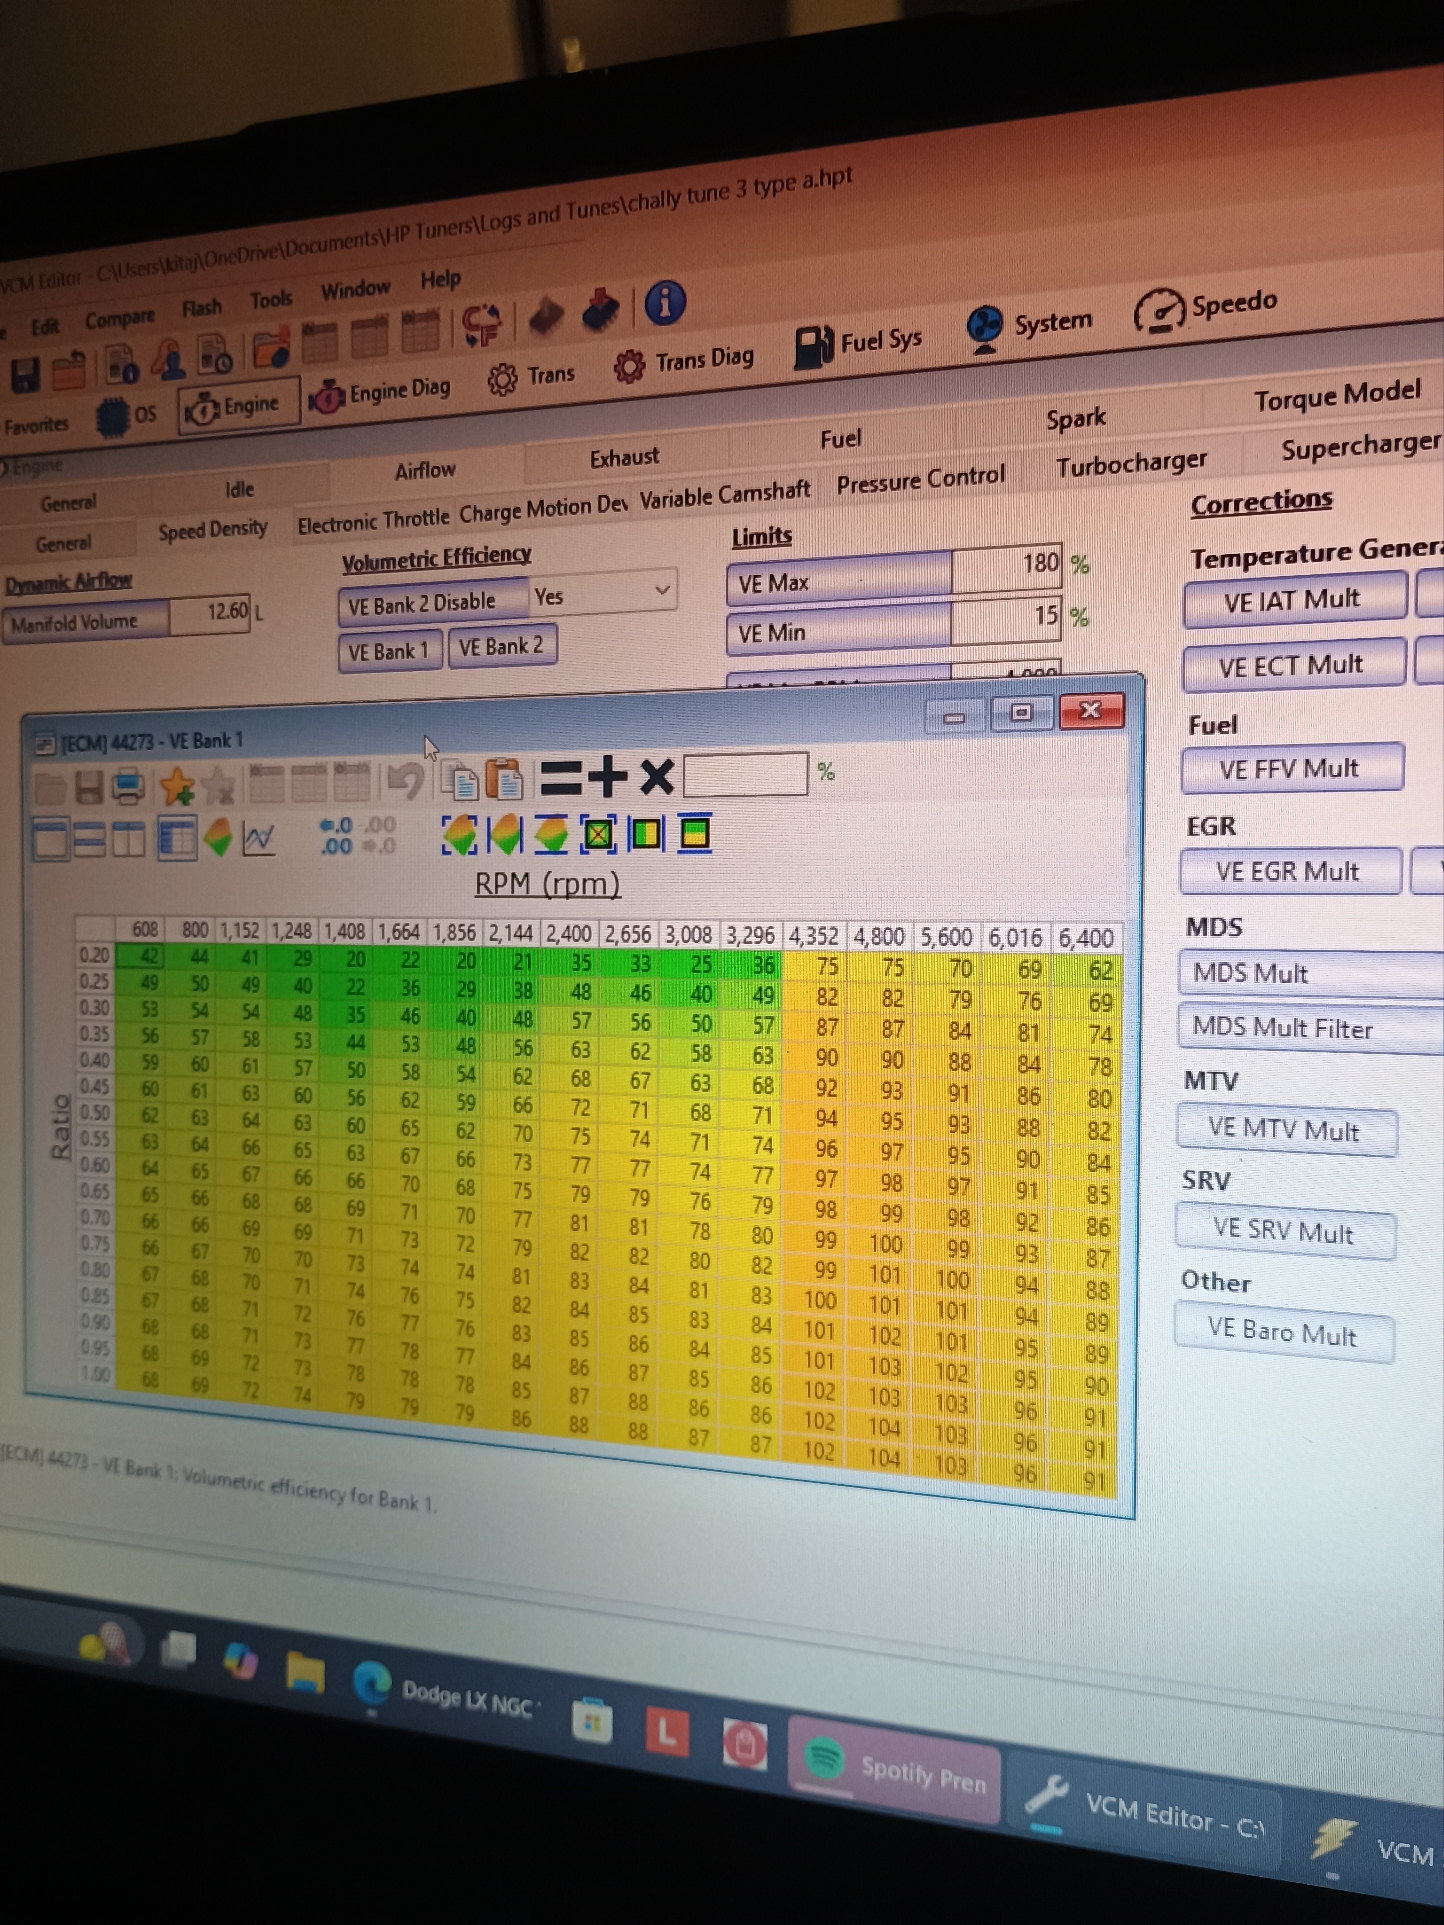
Task: Open the VE FFV Mult table
Action: (x=1290, y=769)
